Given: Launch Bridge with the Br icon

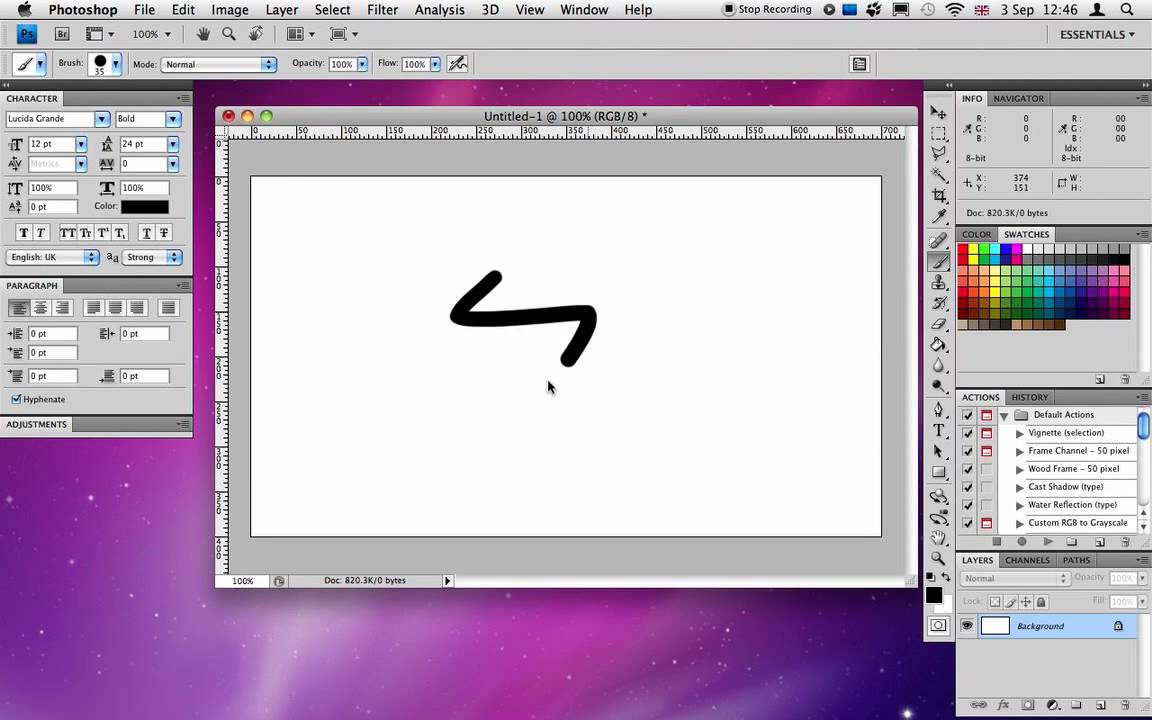Looking at the screenshot, I should pos(62,34).
